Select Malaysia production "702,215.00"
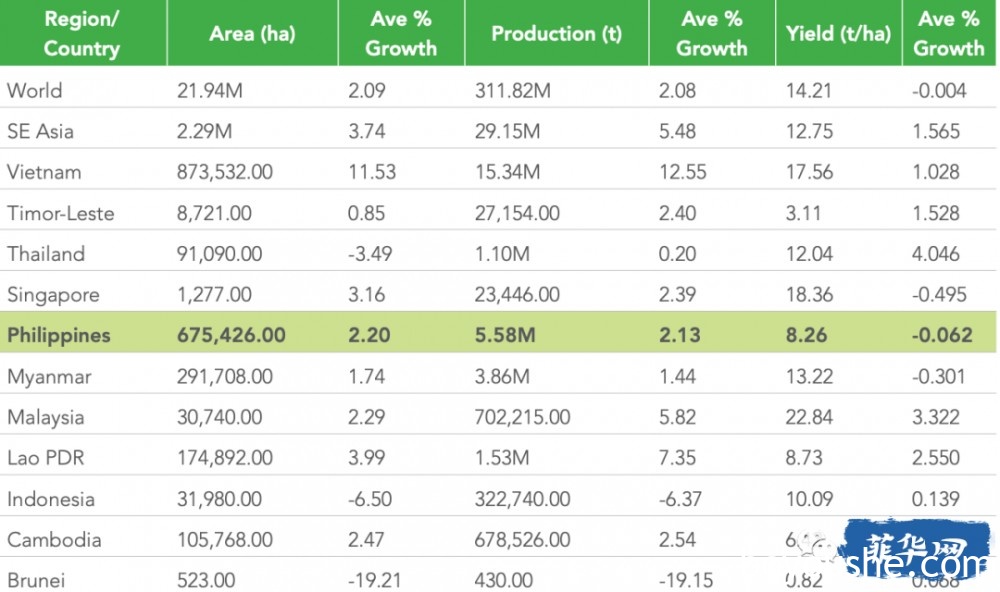The height and width of the screenshot is (592, 1000). pyautogui.click(x=522, y=417)
